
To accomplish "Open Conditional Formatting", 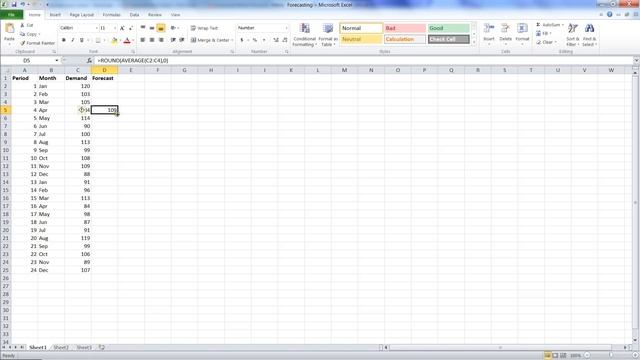I will (304, 35).
